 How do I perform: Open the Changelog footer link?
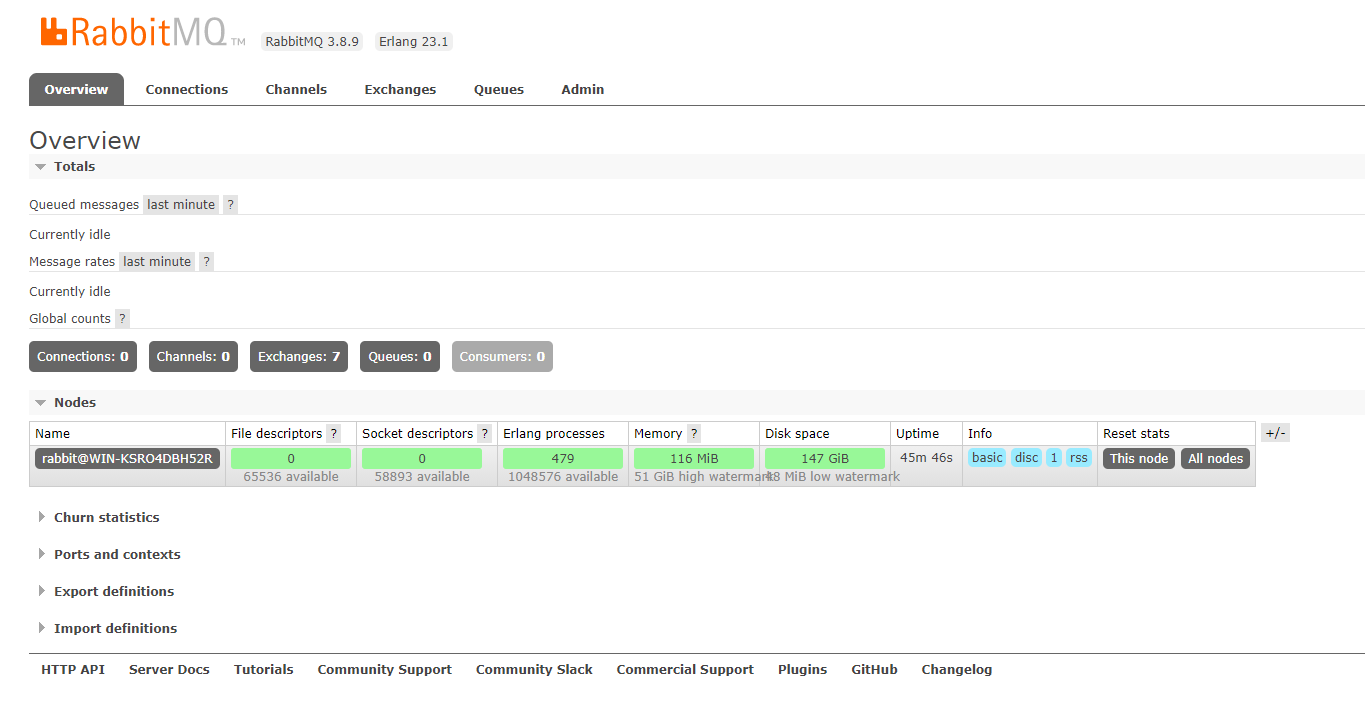click(x=957, y=669)
